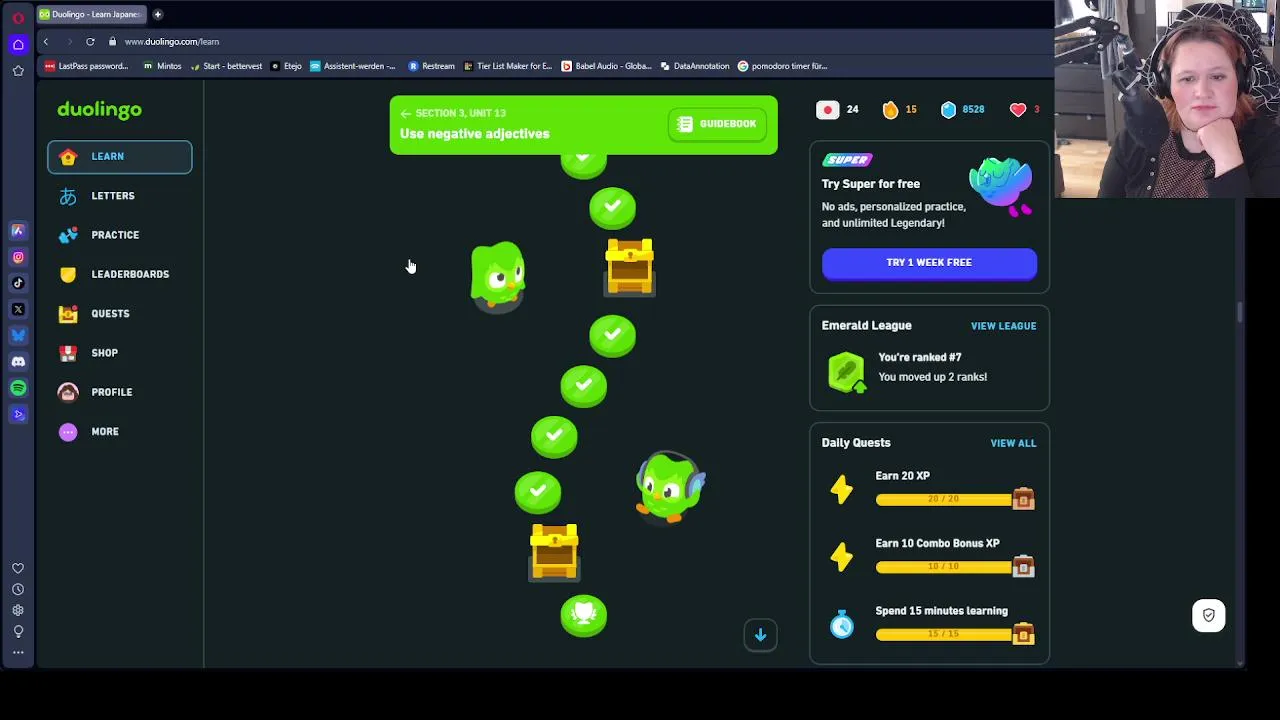Click the Japanese course flag icon

click(827, 110)
